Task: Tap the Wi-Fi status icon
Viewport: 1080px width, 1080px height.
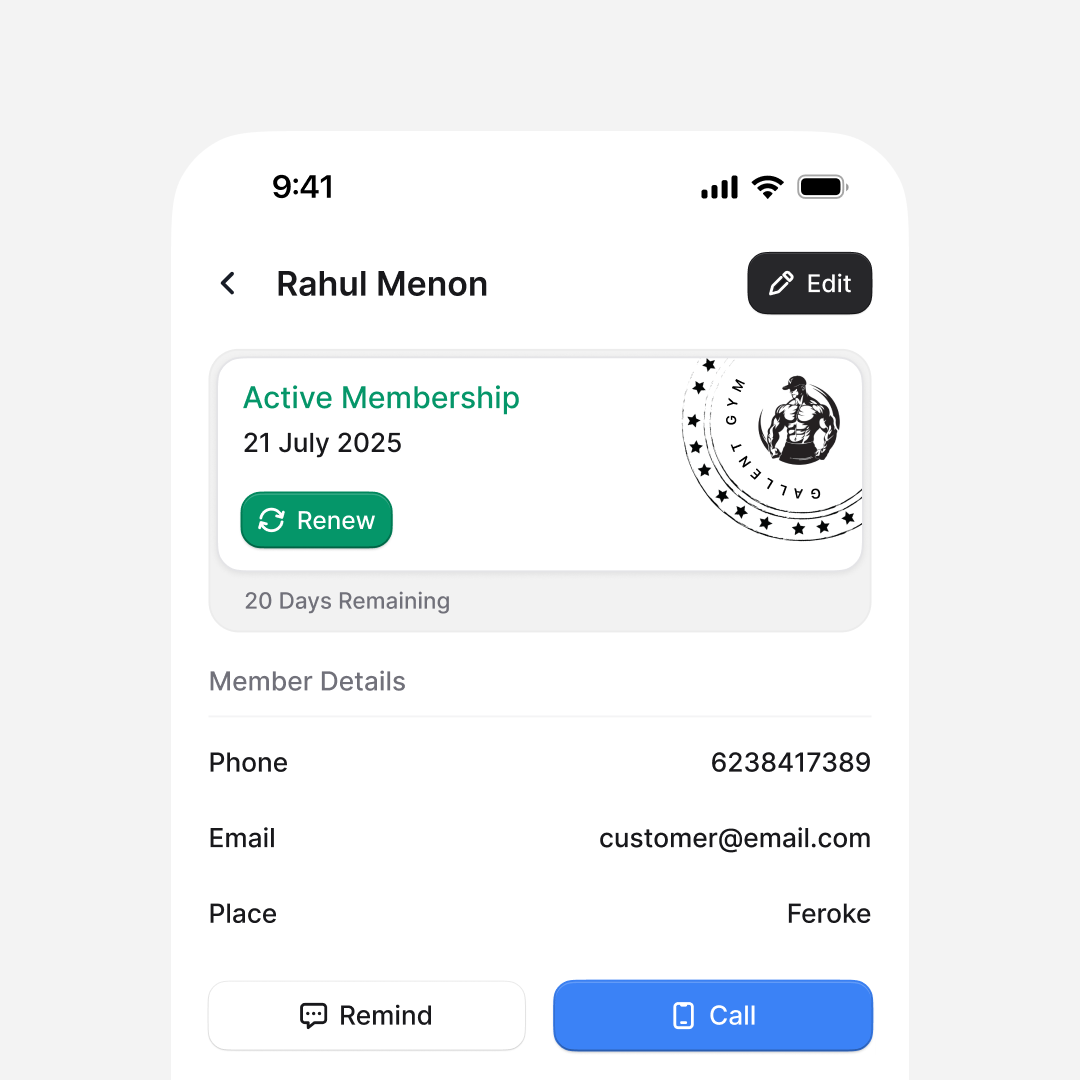Action: click(x=767, y=187)
